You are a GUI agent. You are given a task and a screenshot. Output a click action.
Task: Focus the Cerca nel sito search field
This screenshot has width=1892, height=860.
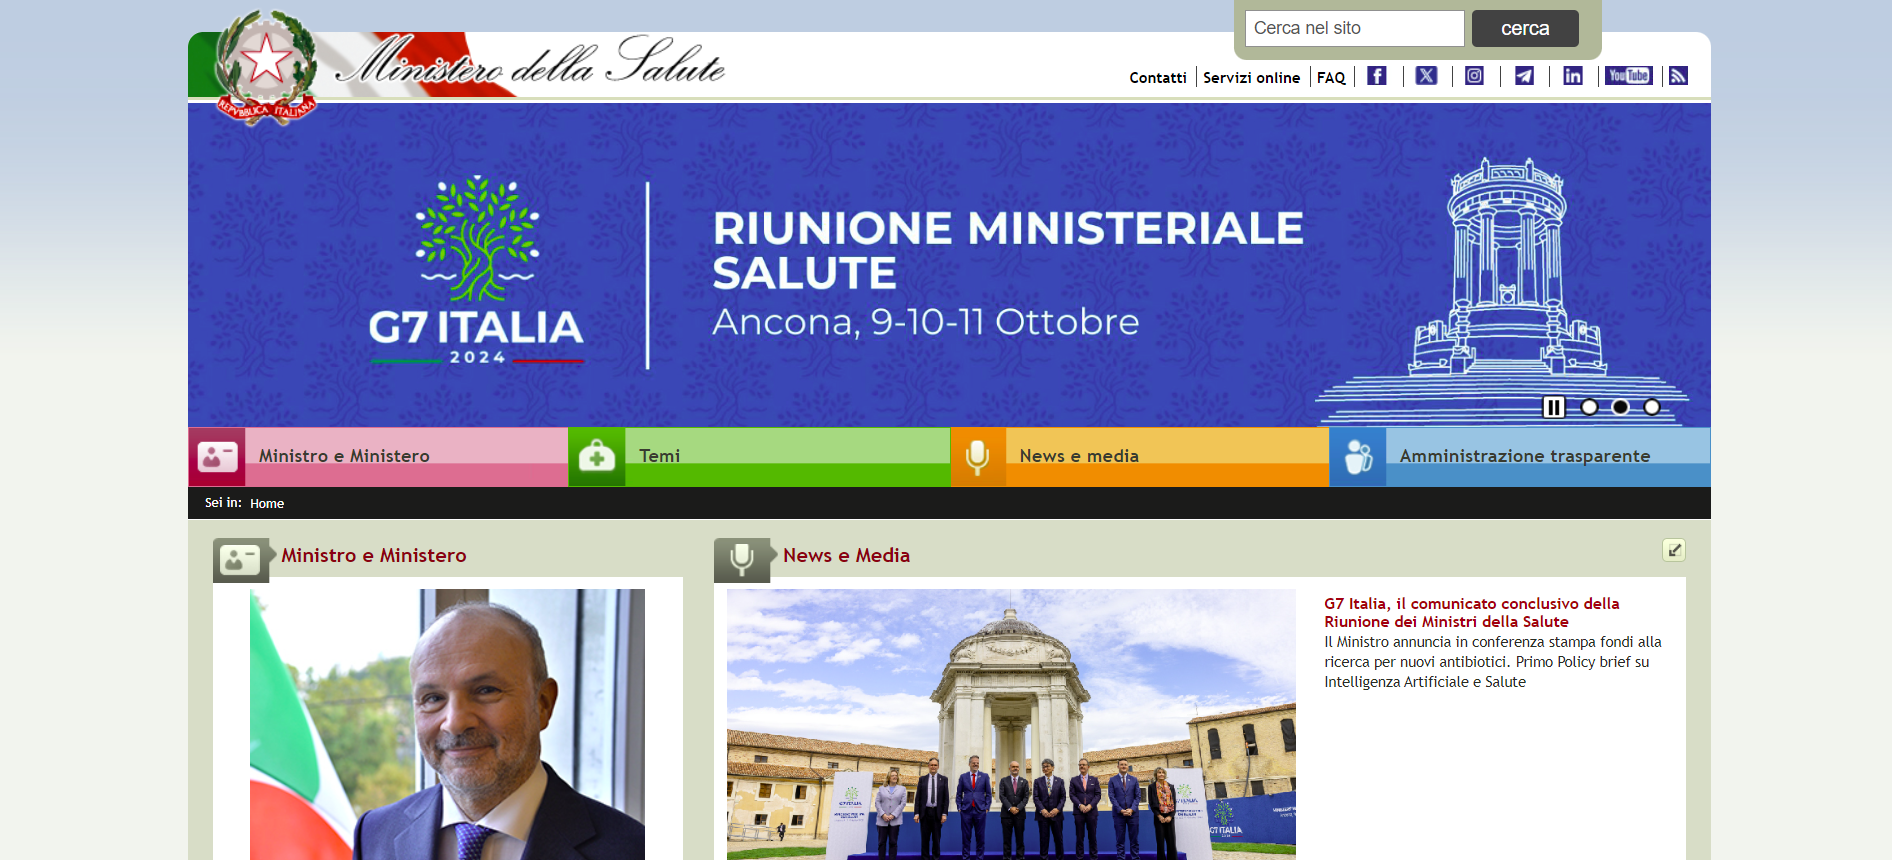coord(1354,28)
